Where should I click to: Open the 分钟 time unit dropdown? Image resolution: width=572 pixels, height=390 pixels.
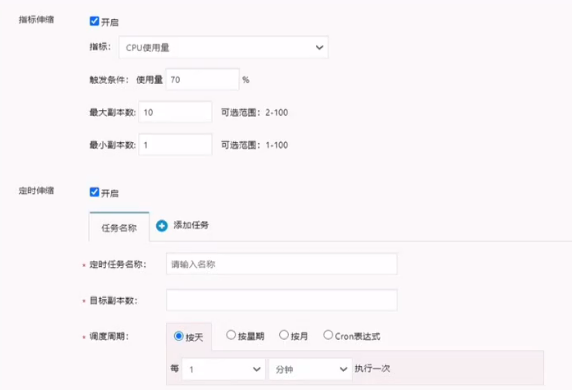[310, 369]
